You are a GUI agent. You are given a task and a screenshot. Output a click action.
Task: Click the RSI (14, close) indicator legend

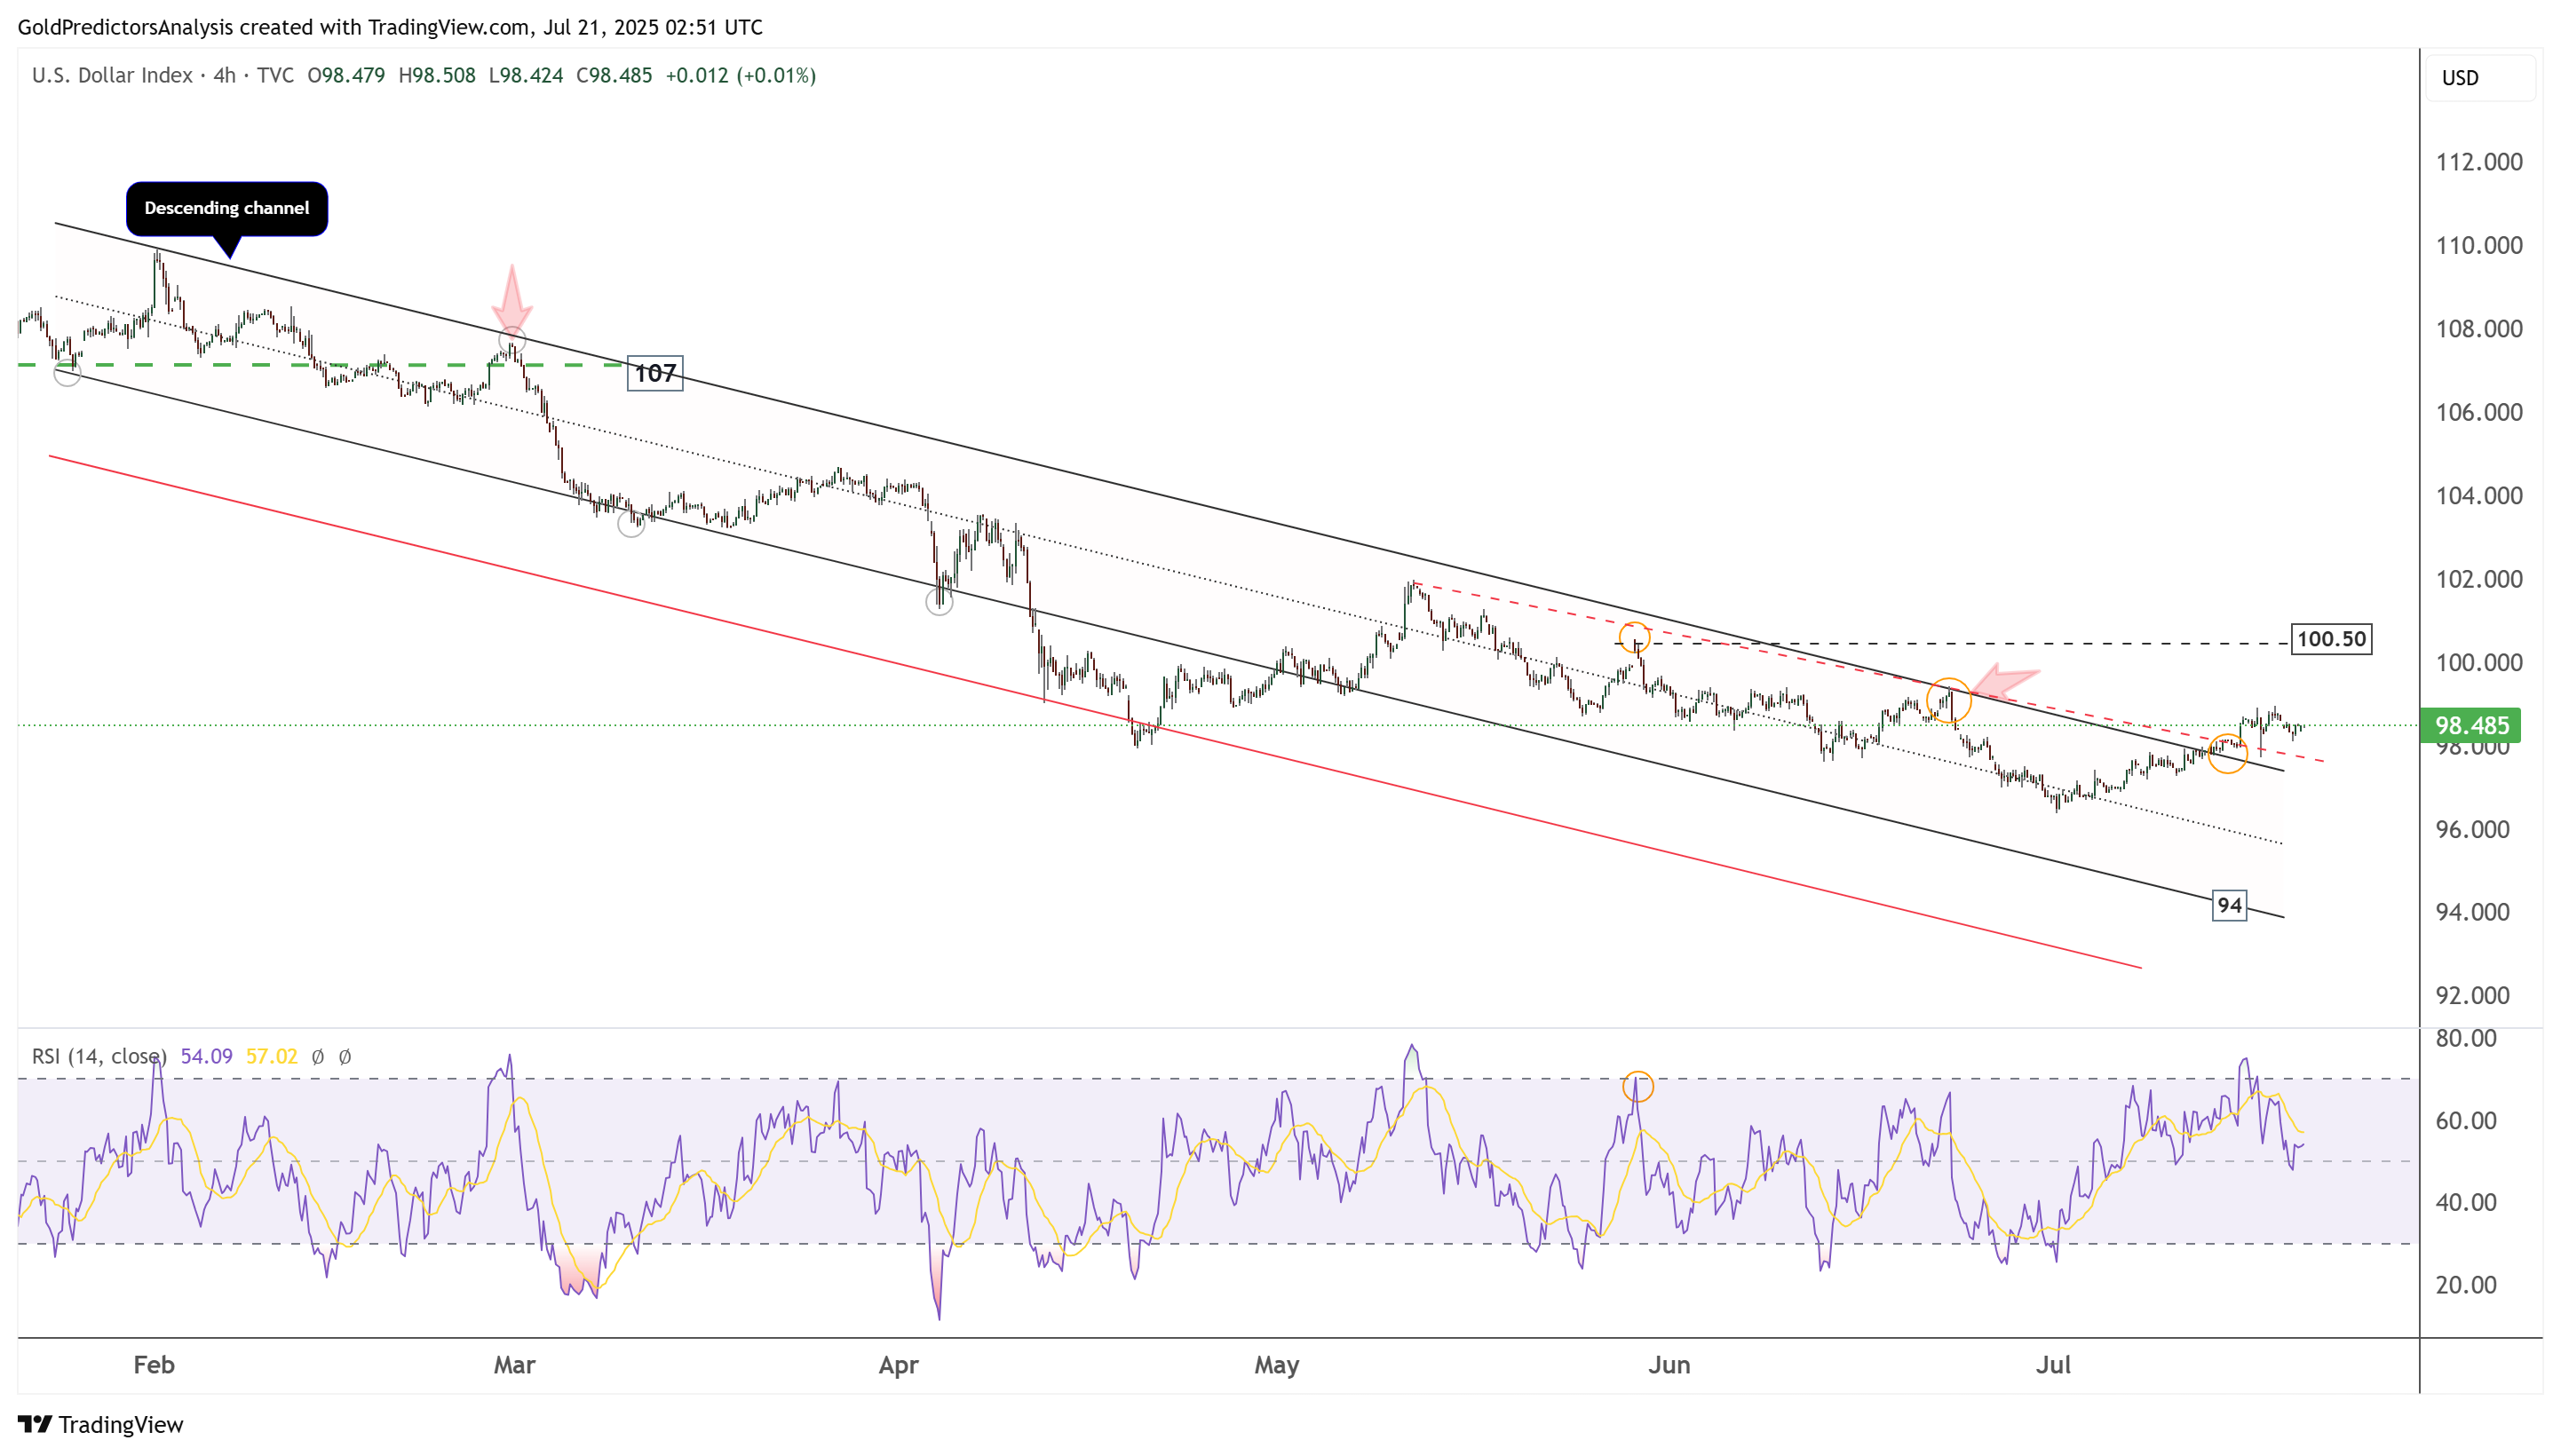pos(99,1056)
